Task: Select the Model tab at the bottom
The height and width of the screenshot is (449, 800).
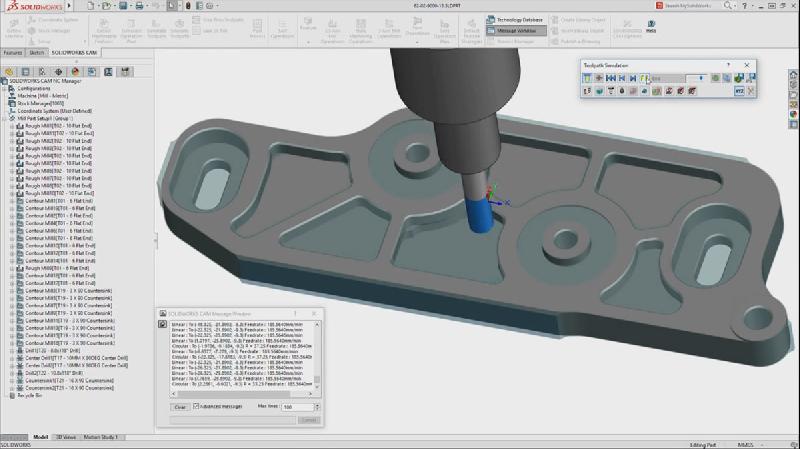Action: 40,437
